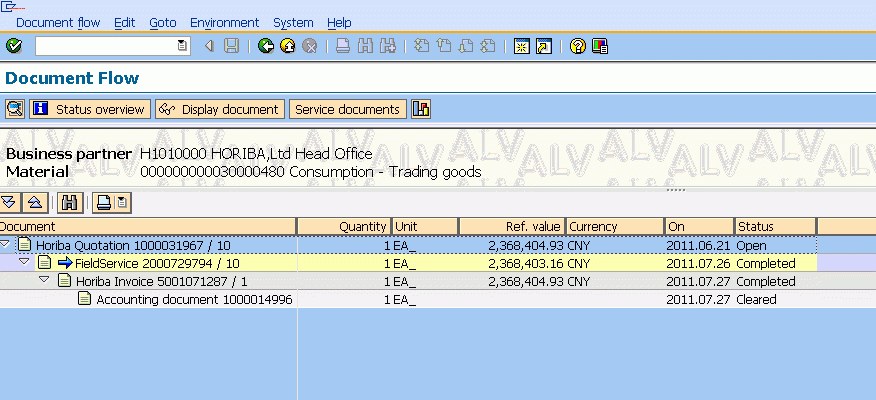The width and height of the screenshot is (876, 400).
Task: Jump to First Page icon
Action: [422, 46]
